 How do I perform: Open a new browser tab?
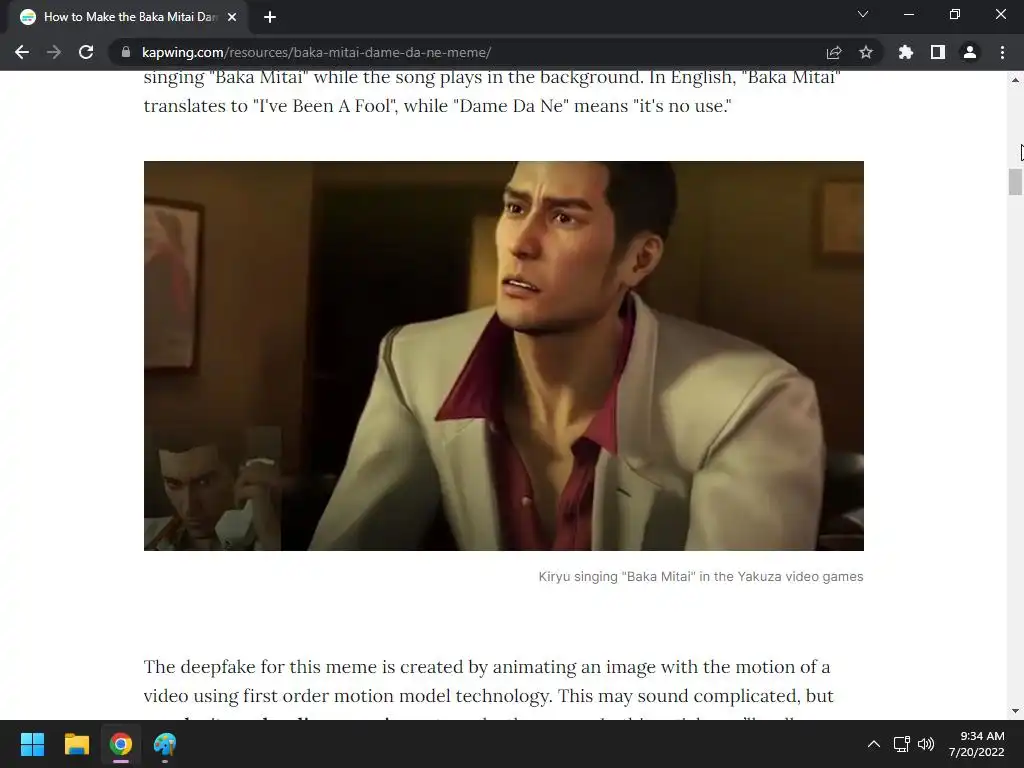coord(270,17)
